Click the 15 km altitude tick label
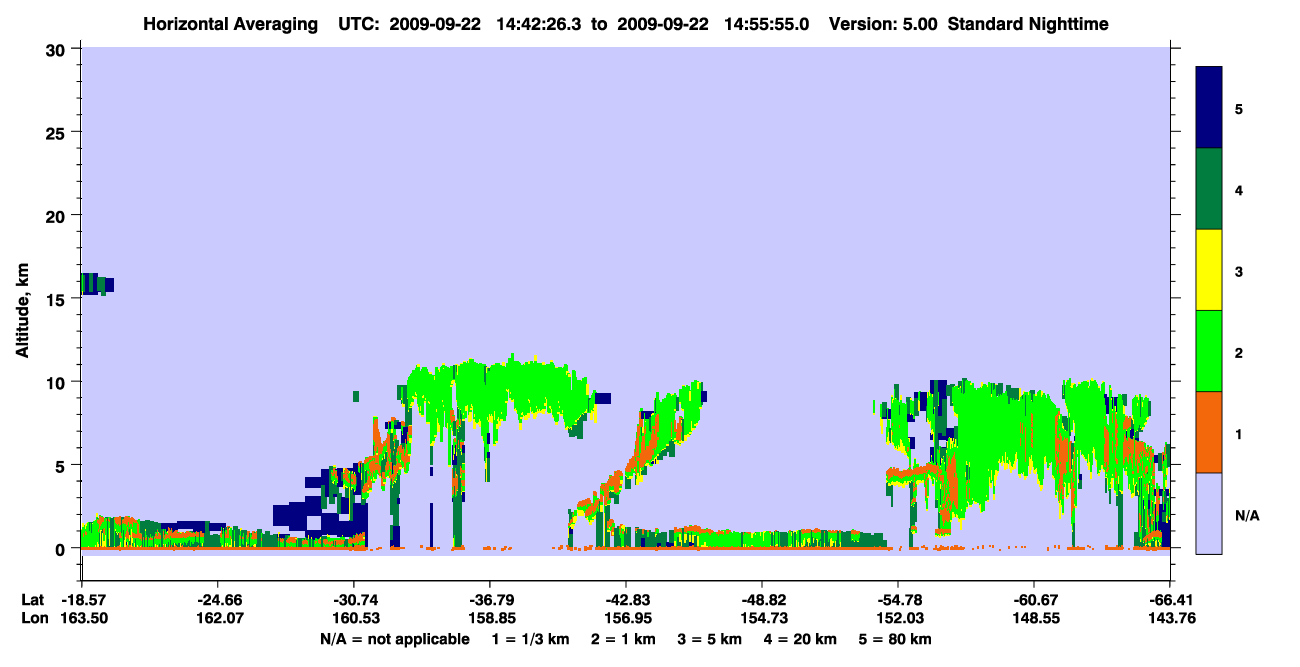The width and height of the screenshot is (1300, 667). tap(58, 299)
